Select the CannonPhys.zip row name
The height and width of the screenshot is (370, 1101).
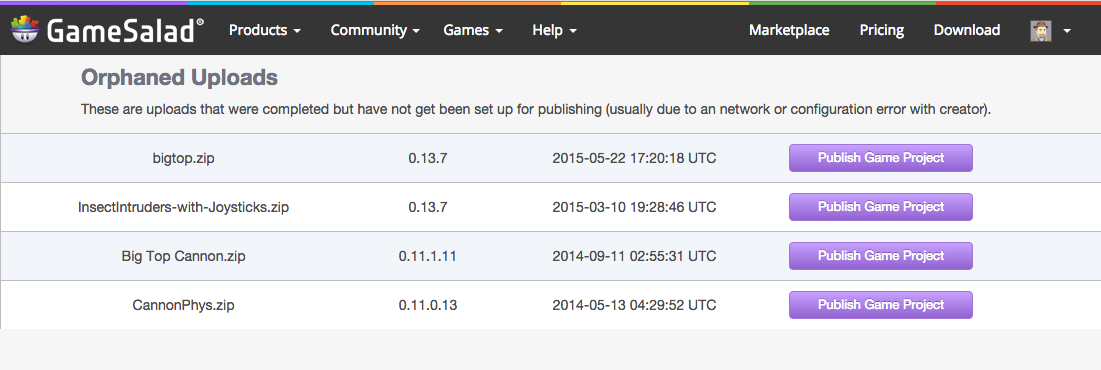point(183,305)
